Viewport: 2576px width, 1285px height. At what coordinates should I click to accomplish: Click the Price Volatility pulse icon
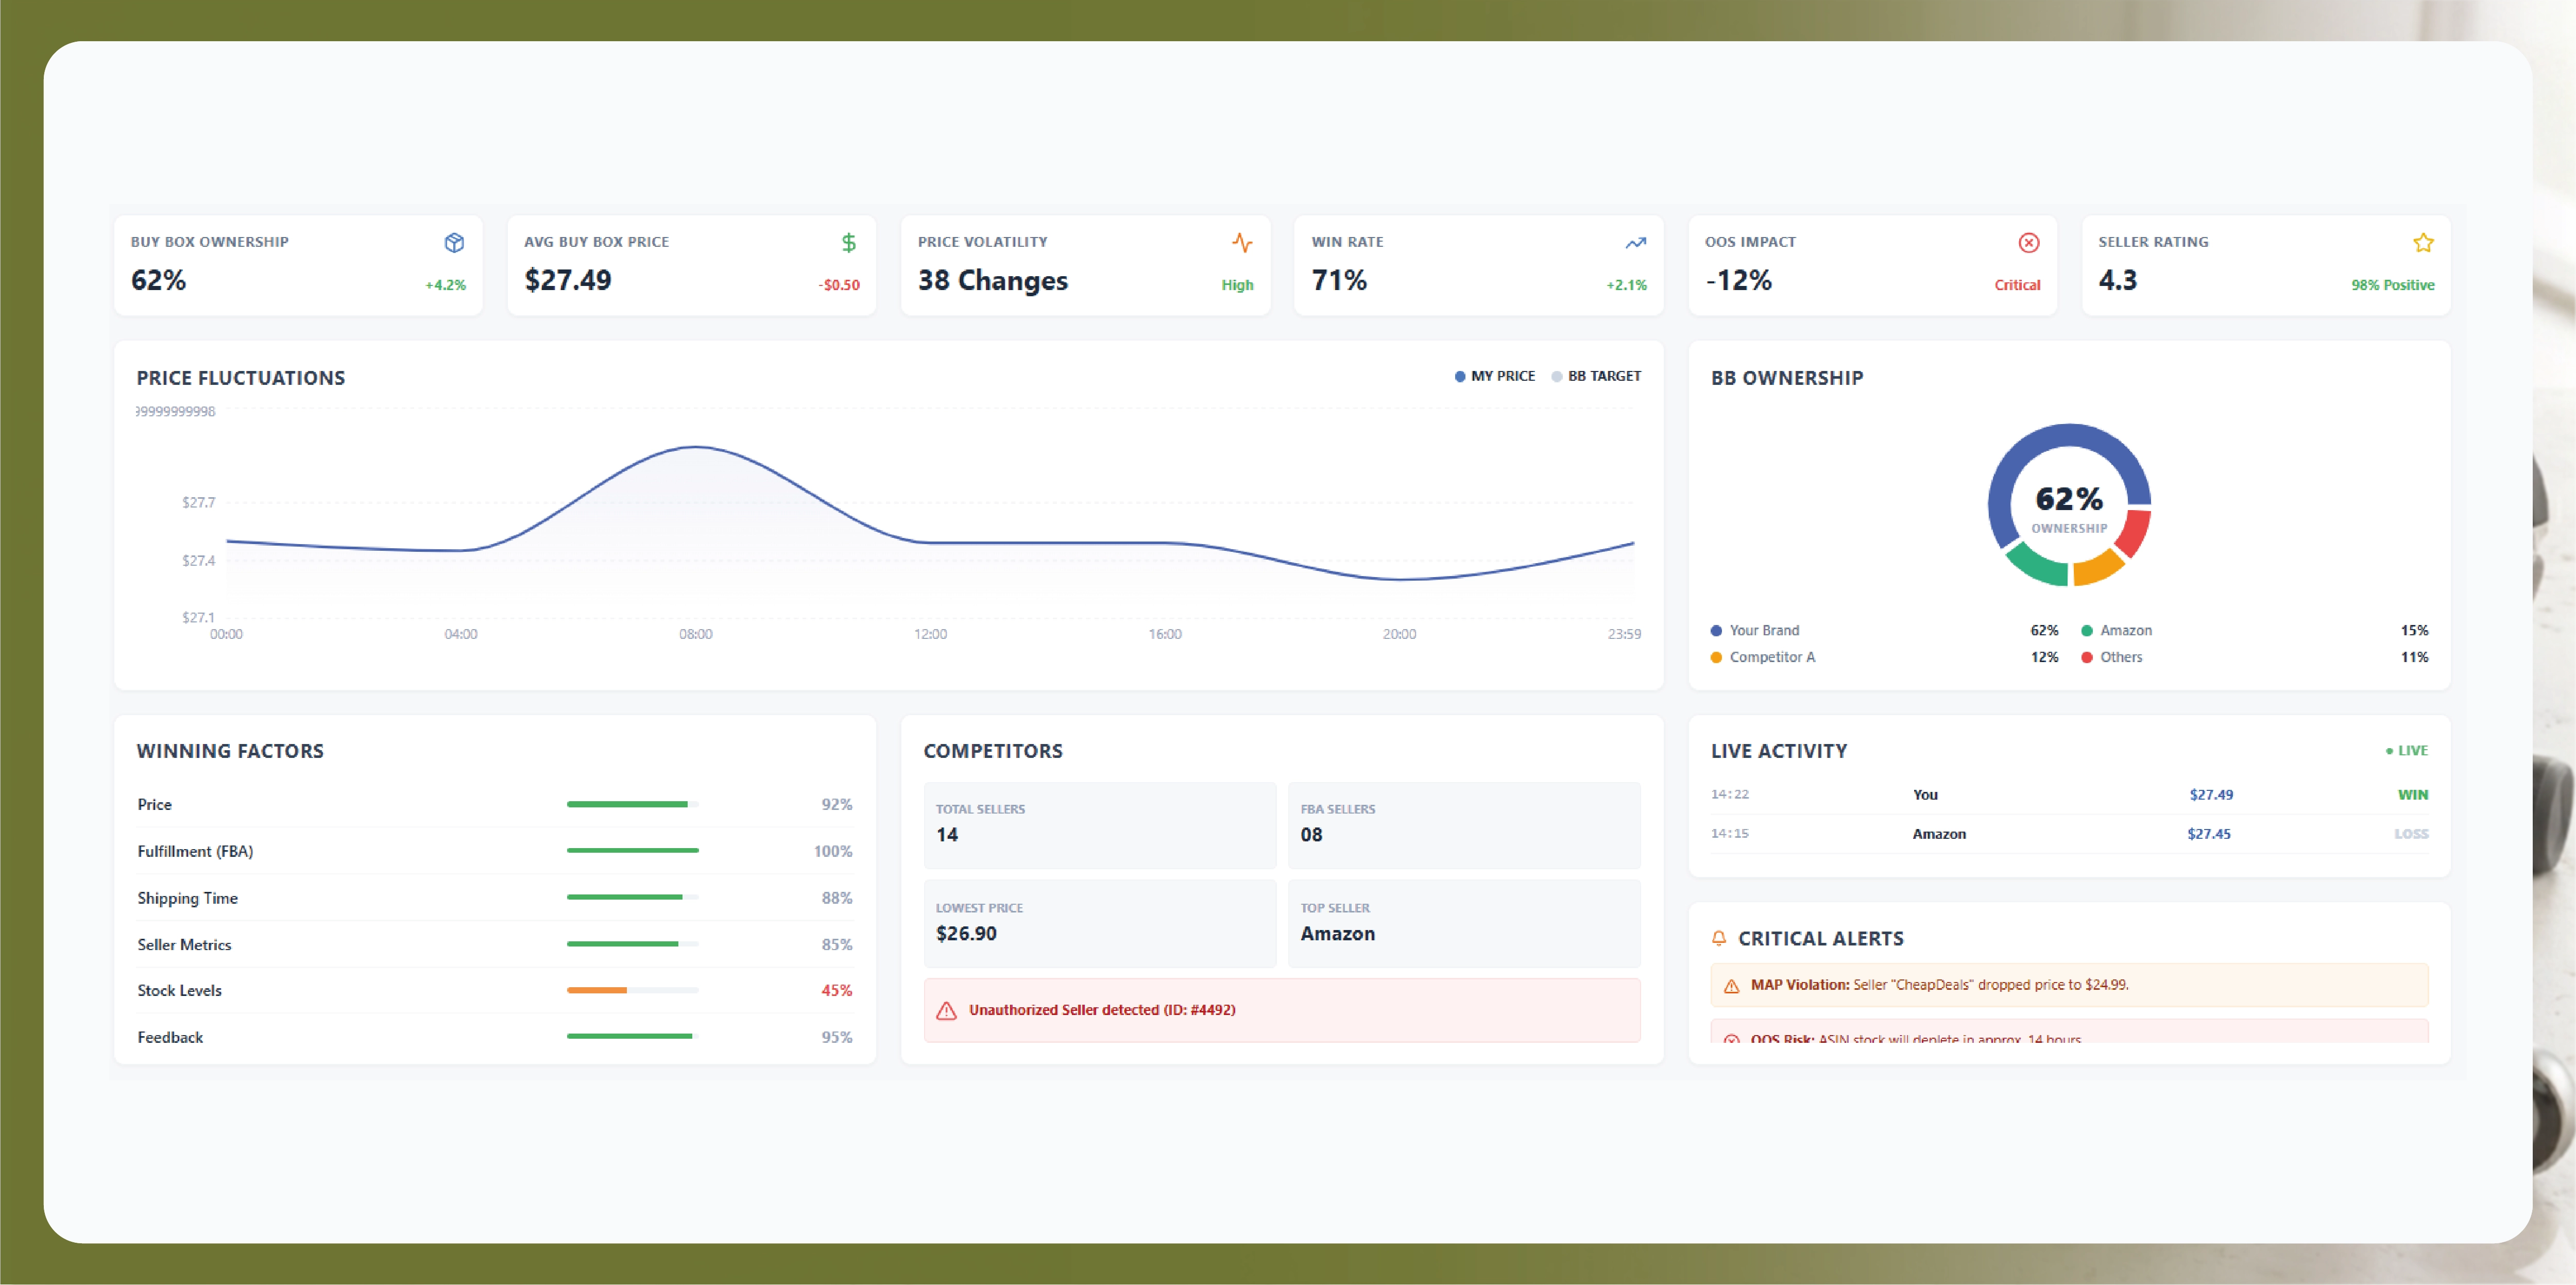tap(1242, 242)
